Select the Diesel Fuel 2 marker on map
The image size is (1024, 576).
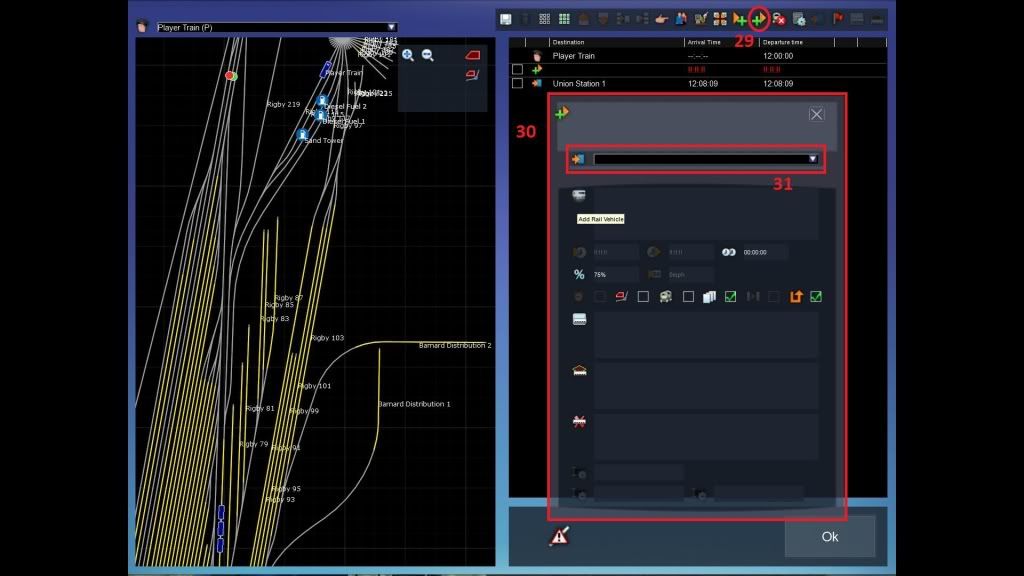(321, 101)
